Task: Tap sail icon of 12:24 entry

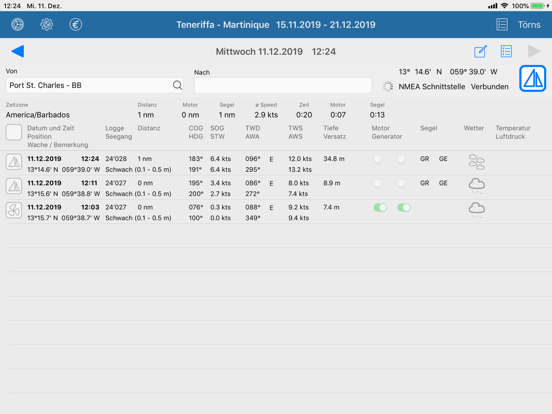Action: tap(14, 162)
